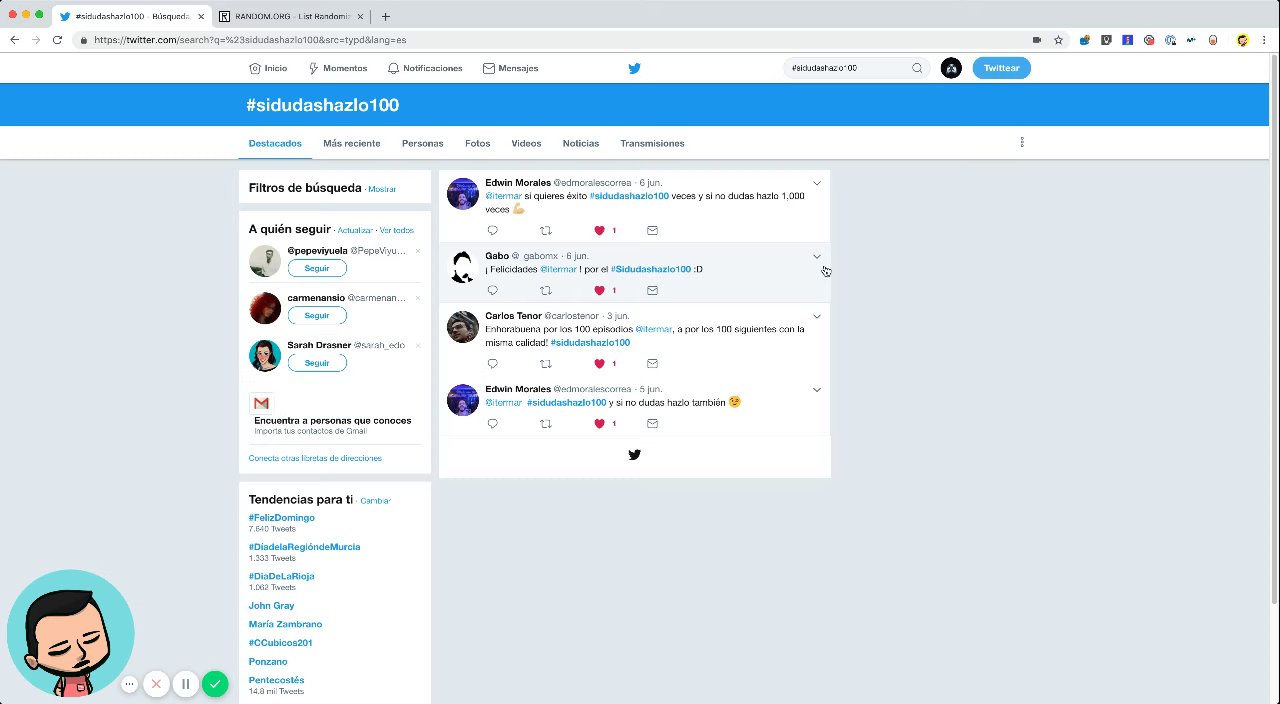Click Carlos Tenor's avatar thumbnail

coord(462,327)
